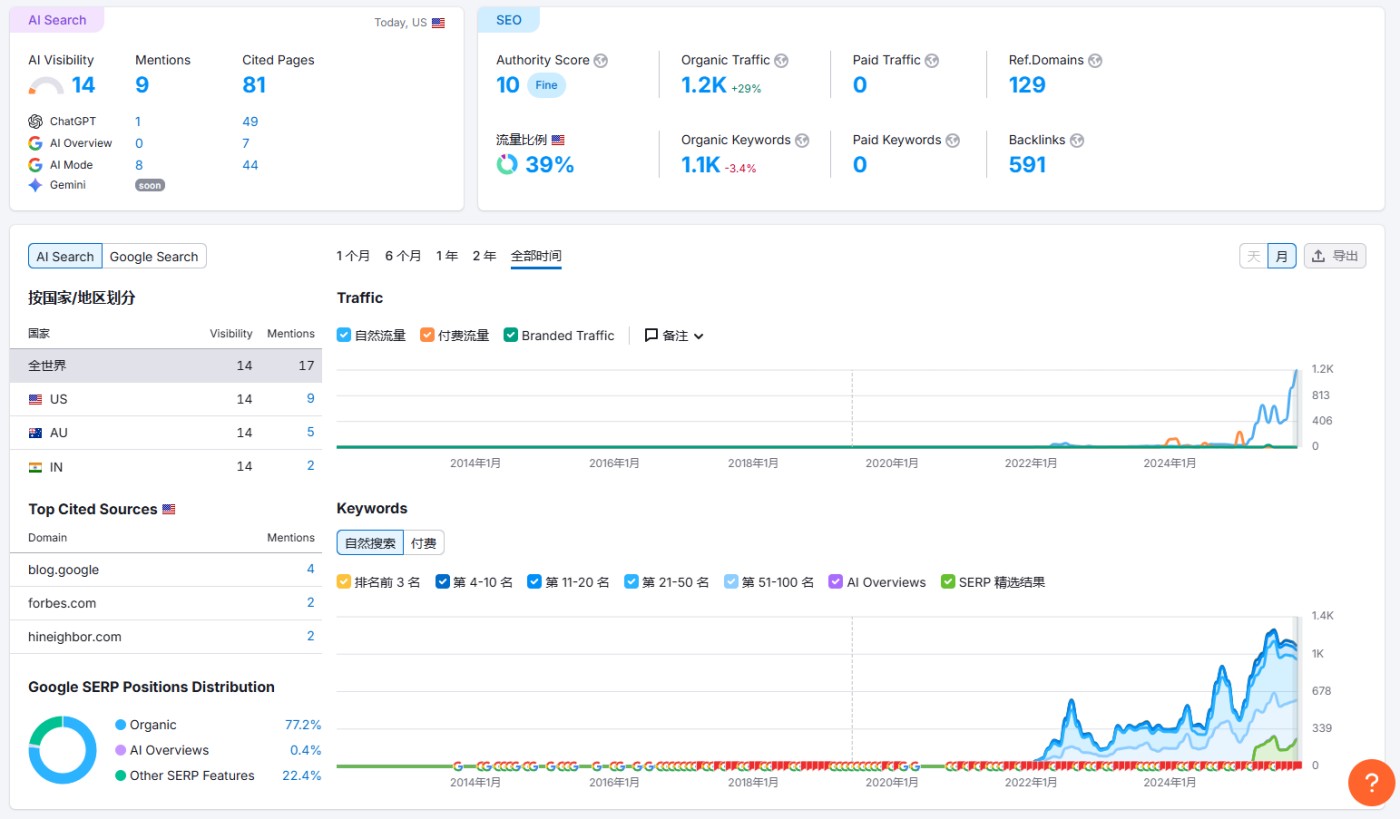This screenshot has height=819, width=1400.
Task: Toggle the Branded Traffic checkbox
Action: 511,336
